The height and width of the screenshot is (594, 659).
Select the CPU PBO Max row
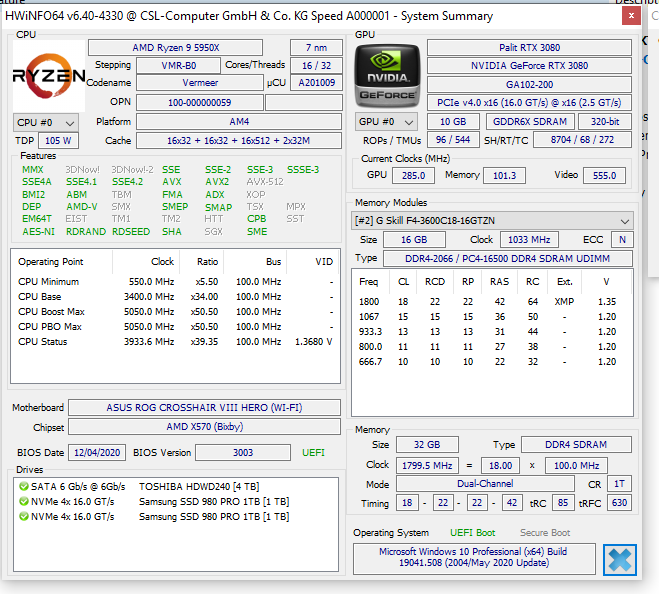[x=175, y=327]
